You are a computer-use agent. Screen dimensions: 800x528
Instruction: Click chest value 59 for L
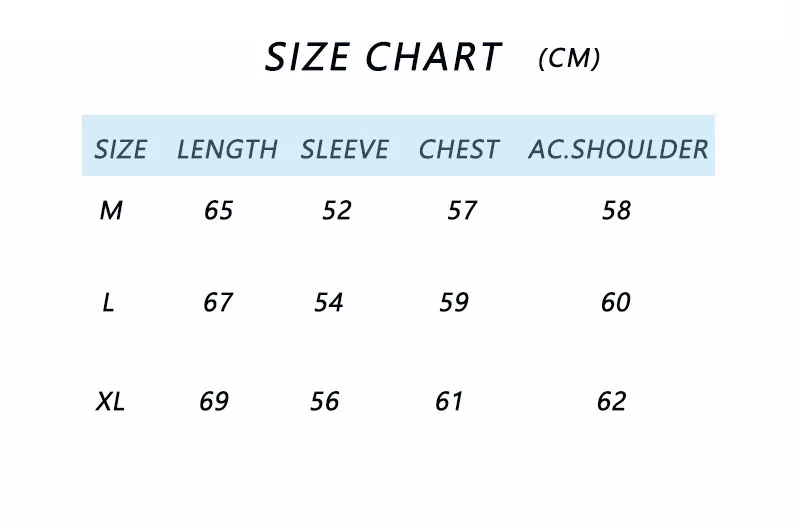point(454,303)
